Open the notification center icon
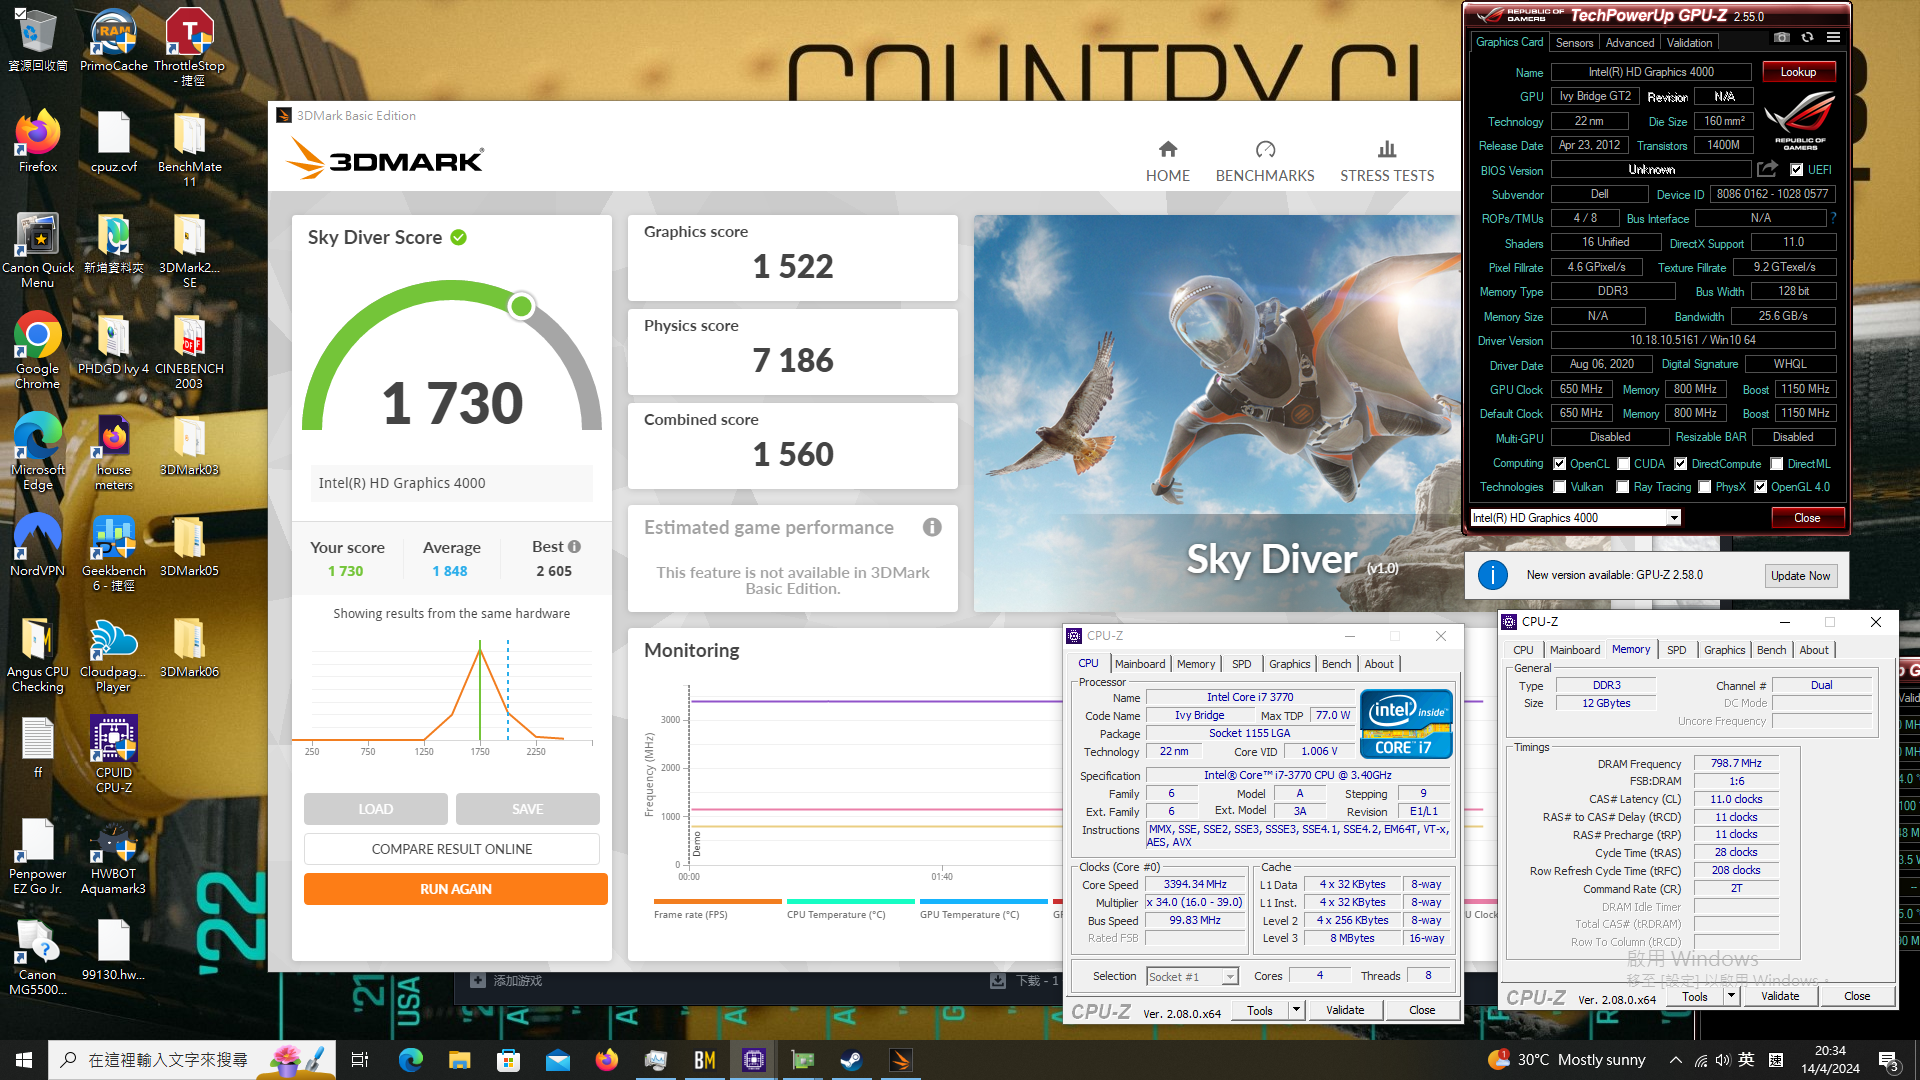The image size is (1920, 1080). 1889,1060
